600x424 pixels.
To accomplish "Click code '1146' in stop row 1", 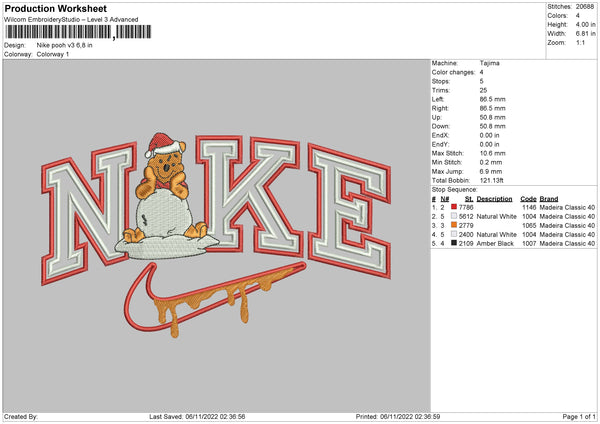I will pyautogui.click(x=529, y=207).
